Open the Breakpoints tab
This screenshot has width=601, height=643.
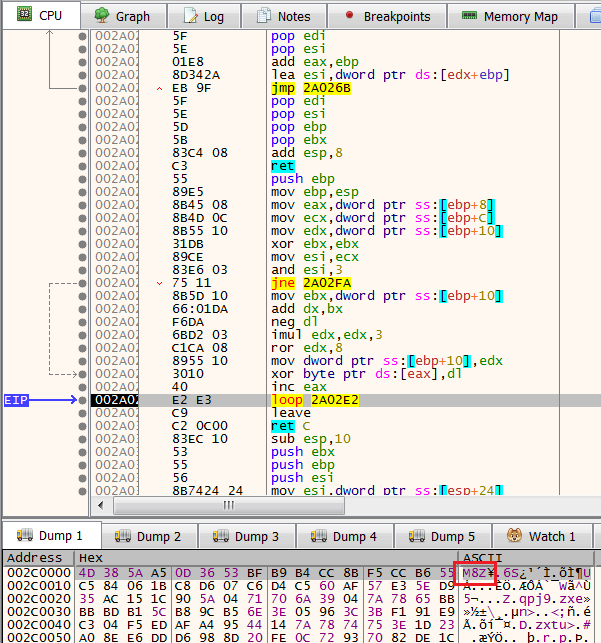point(387,16)
